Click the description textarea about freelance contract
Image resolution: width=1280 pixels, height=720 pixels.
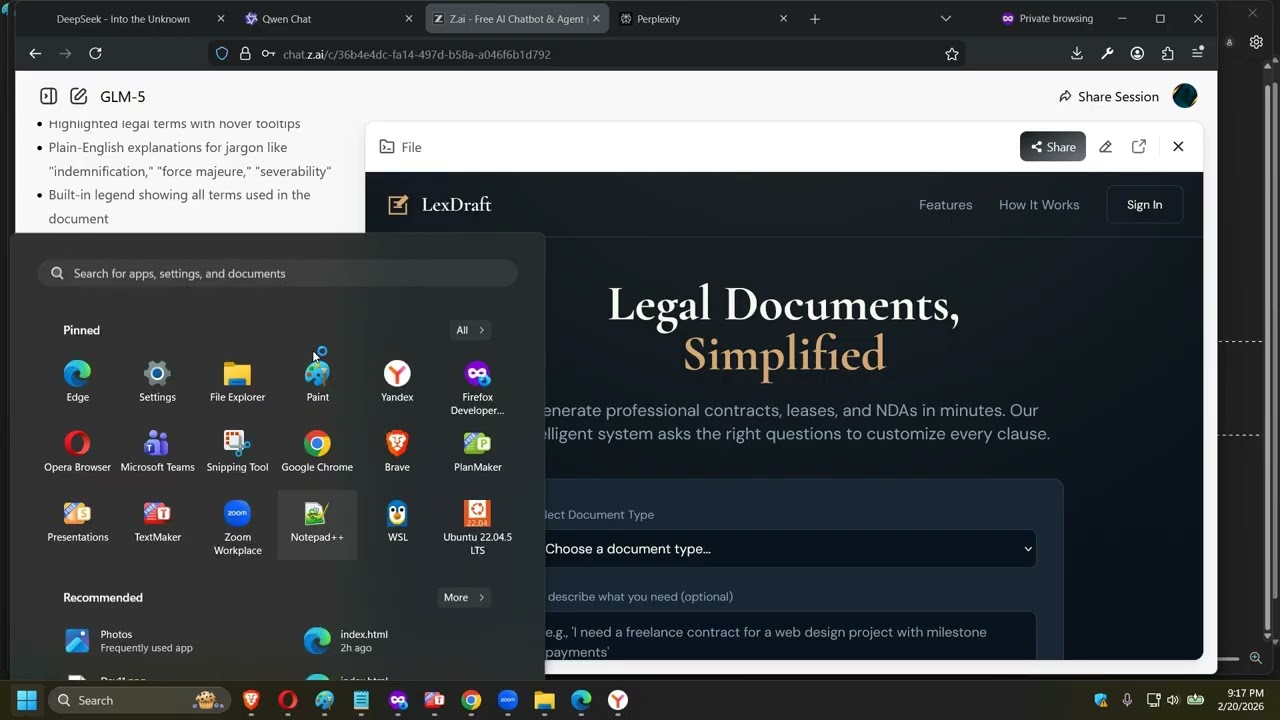pyautogui.click(x=789, y=636)
